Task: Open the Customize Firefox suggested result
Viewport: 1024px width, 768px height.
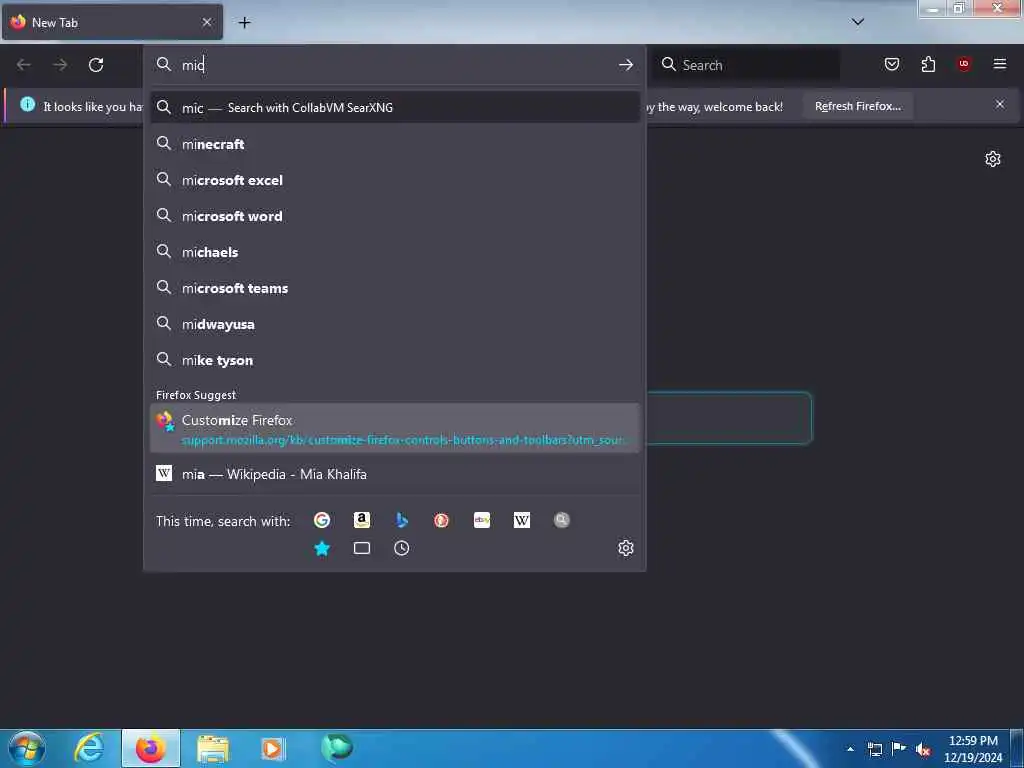Action: [394, 428]
